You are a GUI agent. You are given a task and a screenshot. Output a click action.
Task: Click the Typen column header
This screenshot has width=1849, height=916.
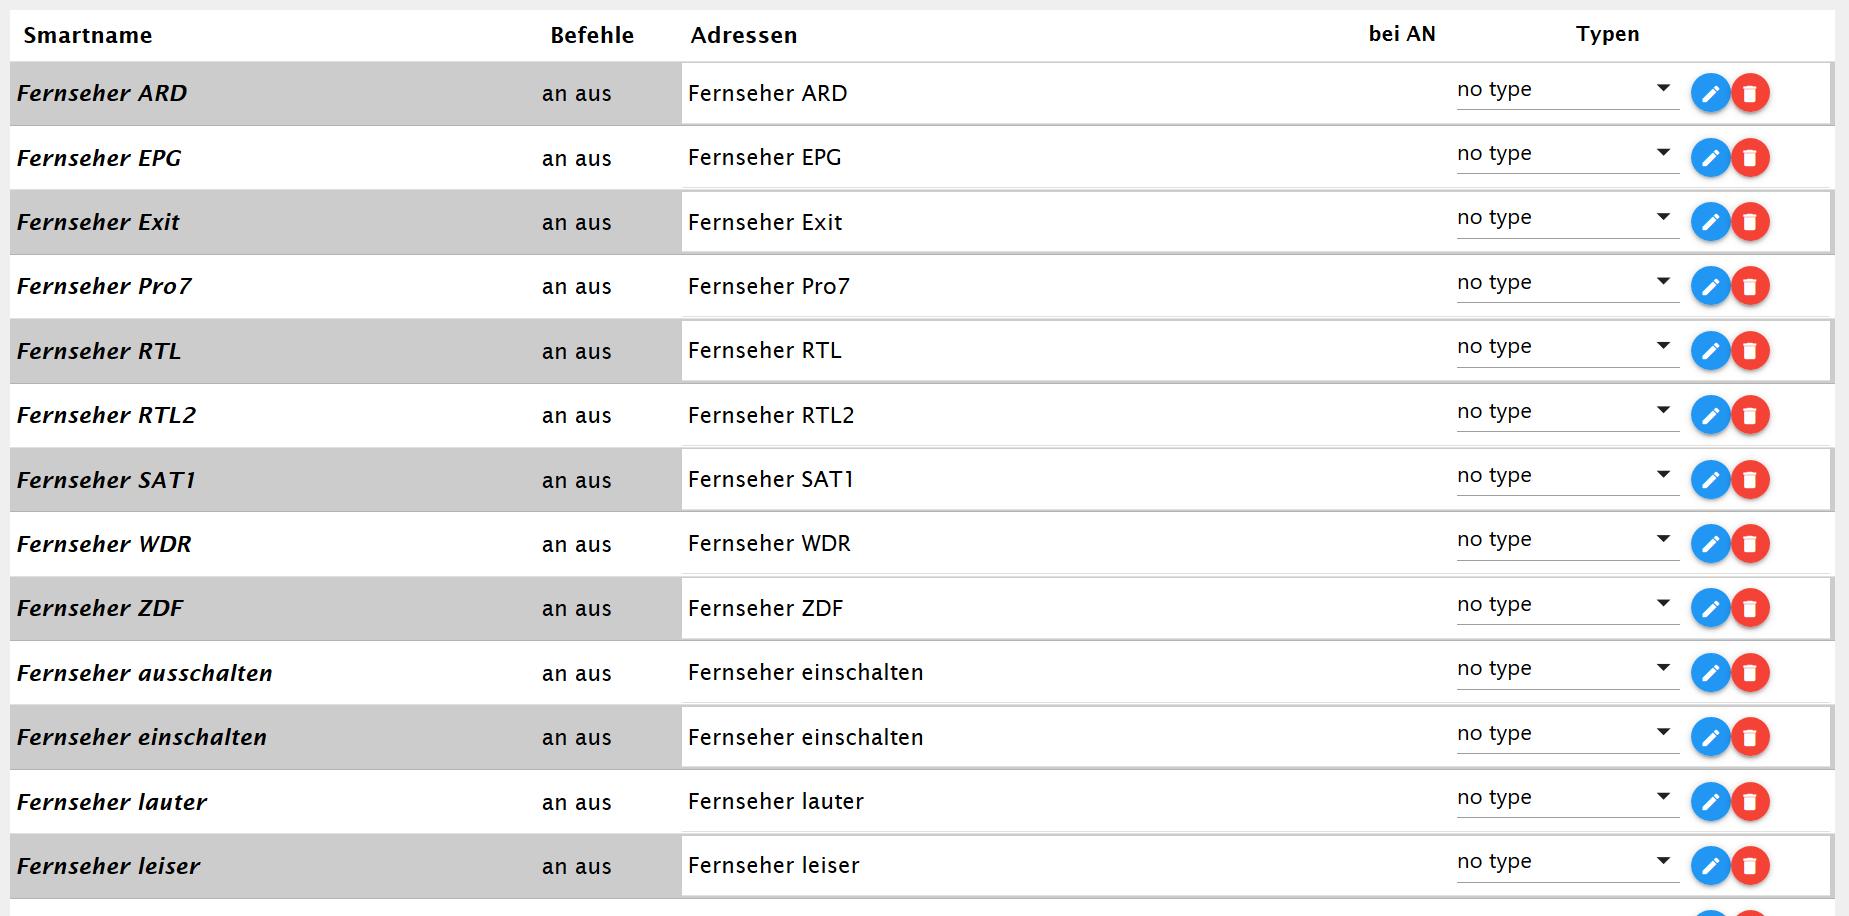coord(1607,35)
